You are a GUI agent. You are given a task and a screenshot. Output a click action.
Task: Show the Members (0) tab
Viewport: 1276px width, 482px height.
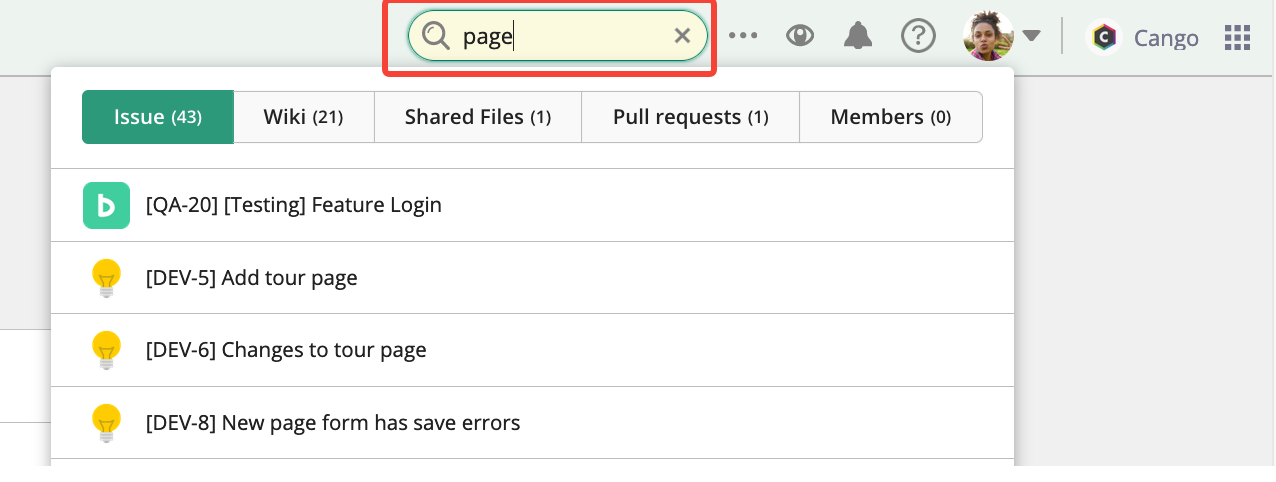pos(891,117)
